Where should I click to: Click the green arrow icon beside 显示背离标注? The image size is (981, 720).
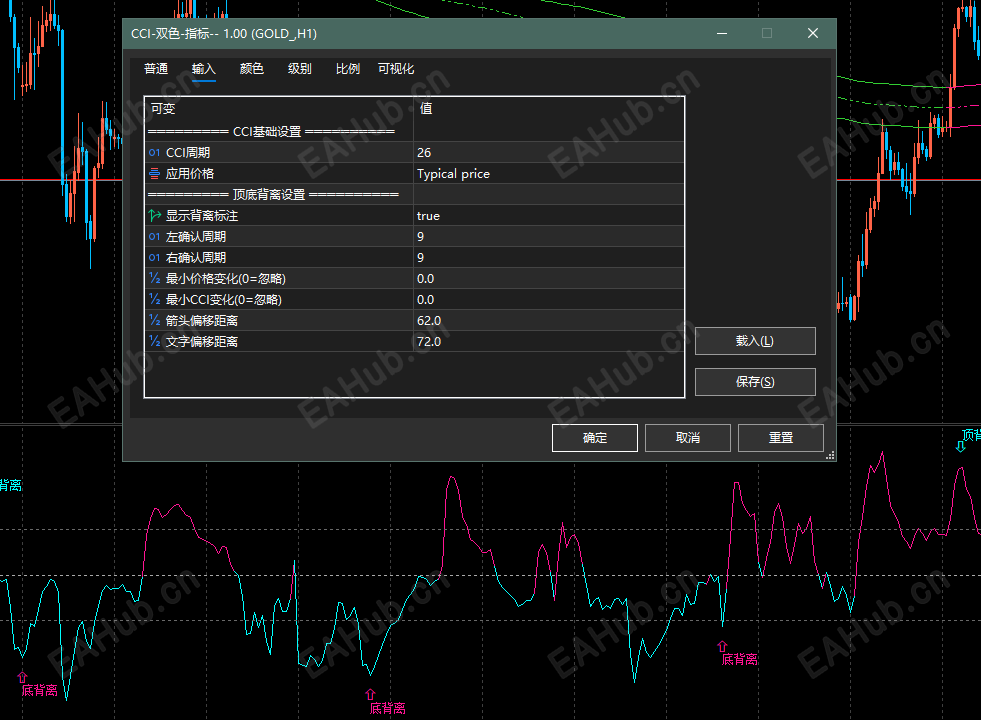[x=155, y=216]
